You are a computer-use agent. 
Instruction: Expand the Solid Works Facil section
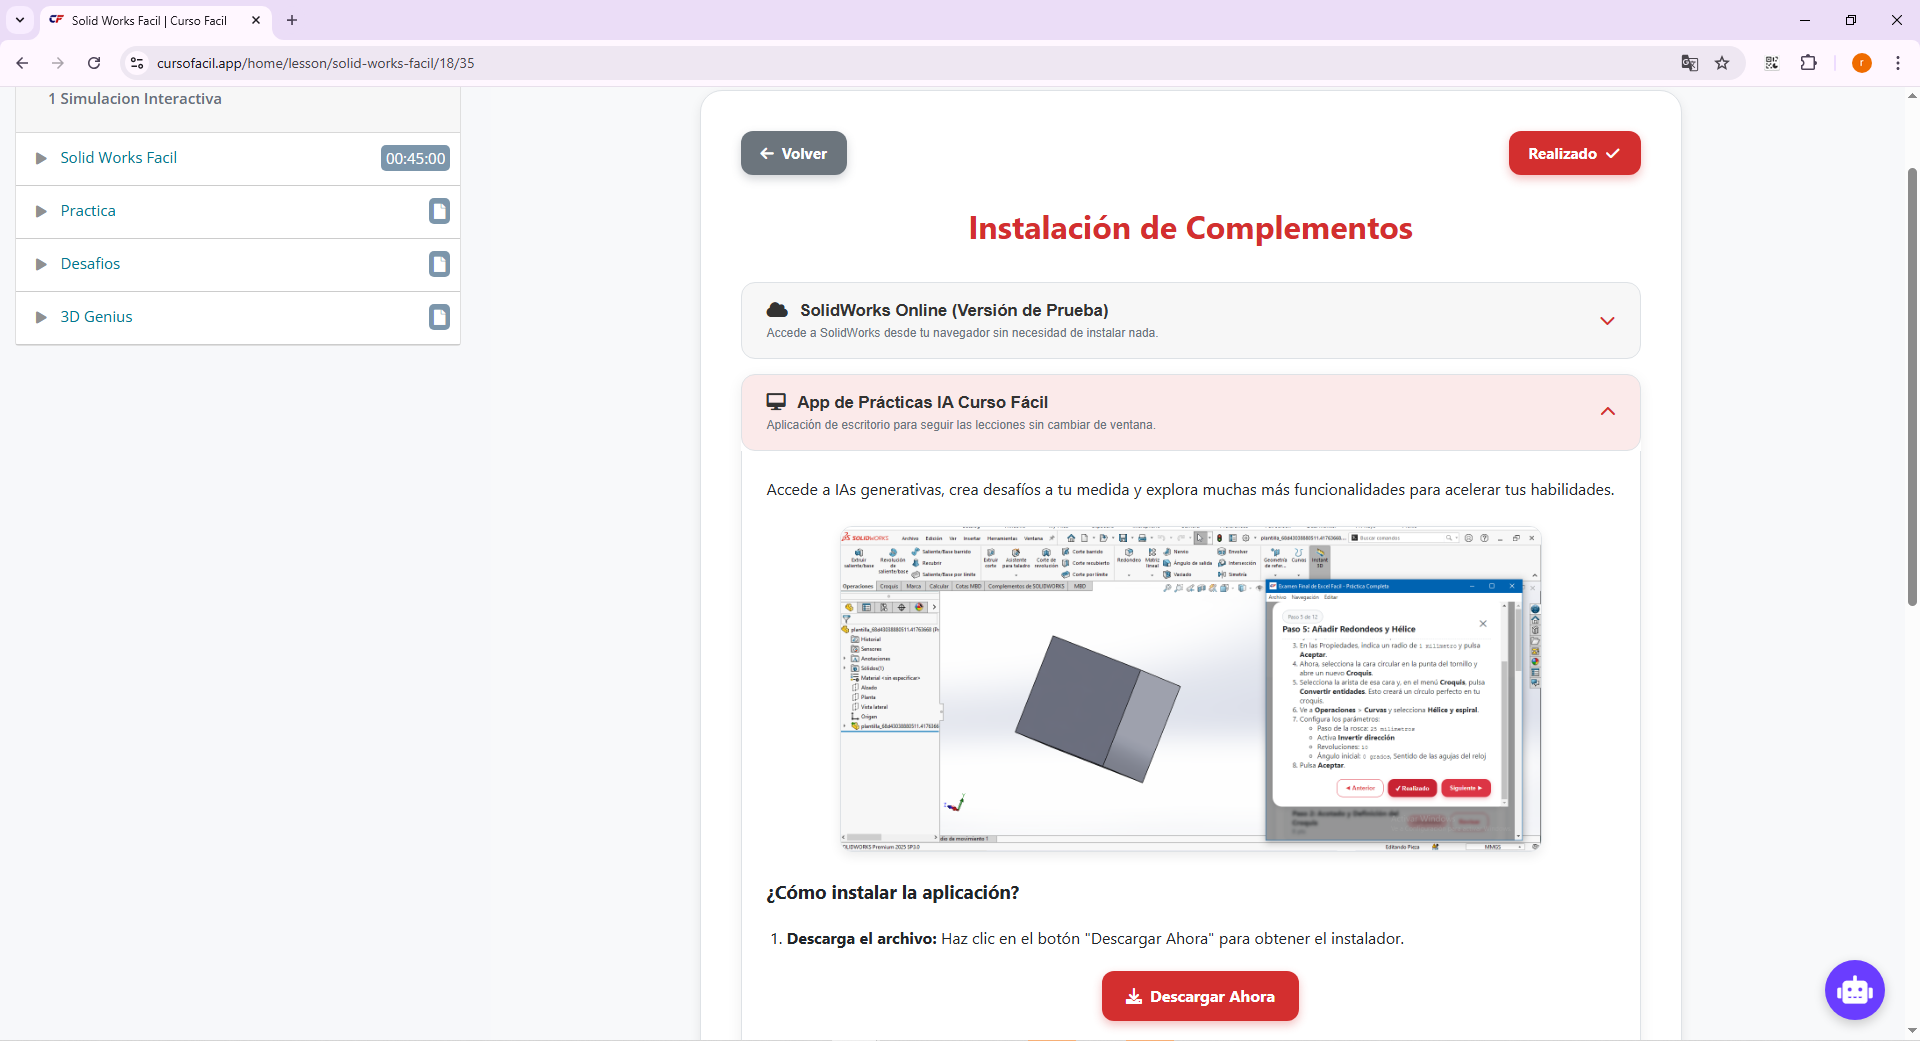(41, 158)
